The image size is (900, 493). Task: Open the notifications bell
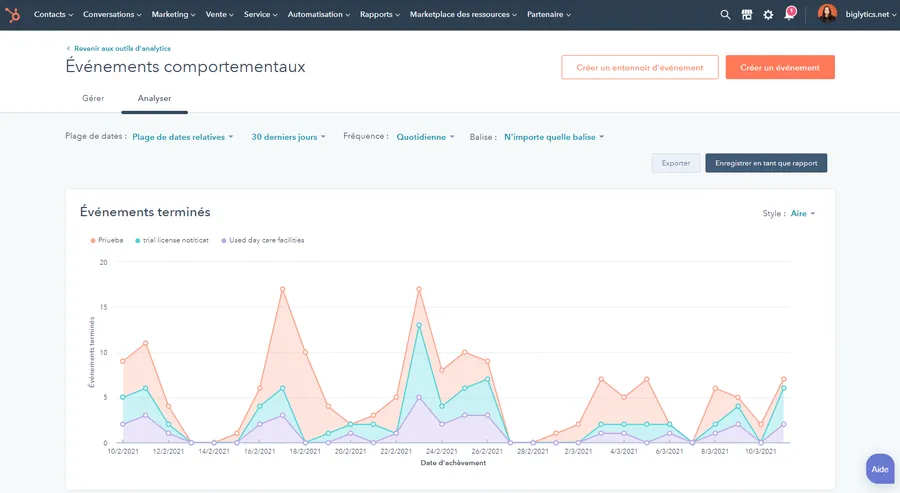pyautogui.click(x=790, y=14)
